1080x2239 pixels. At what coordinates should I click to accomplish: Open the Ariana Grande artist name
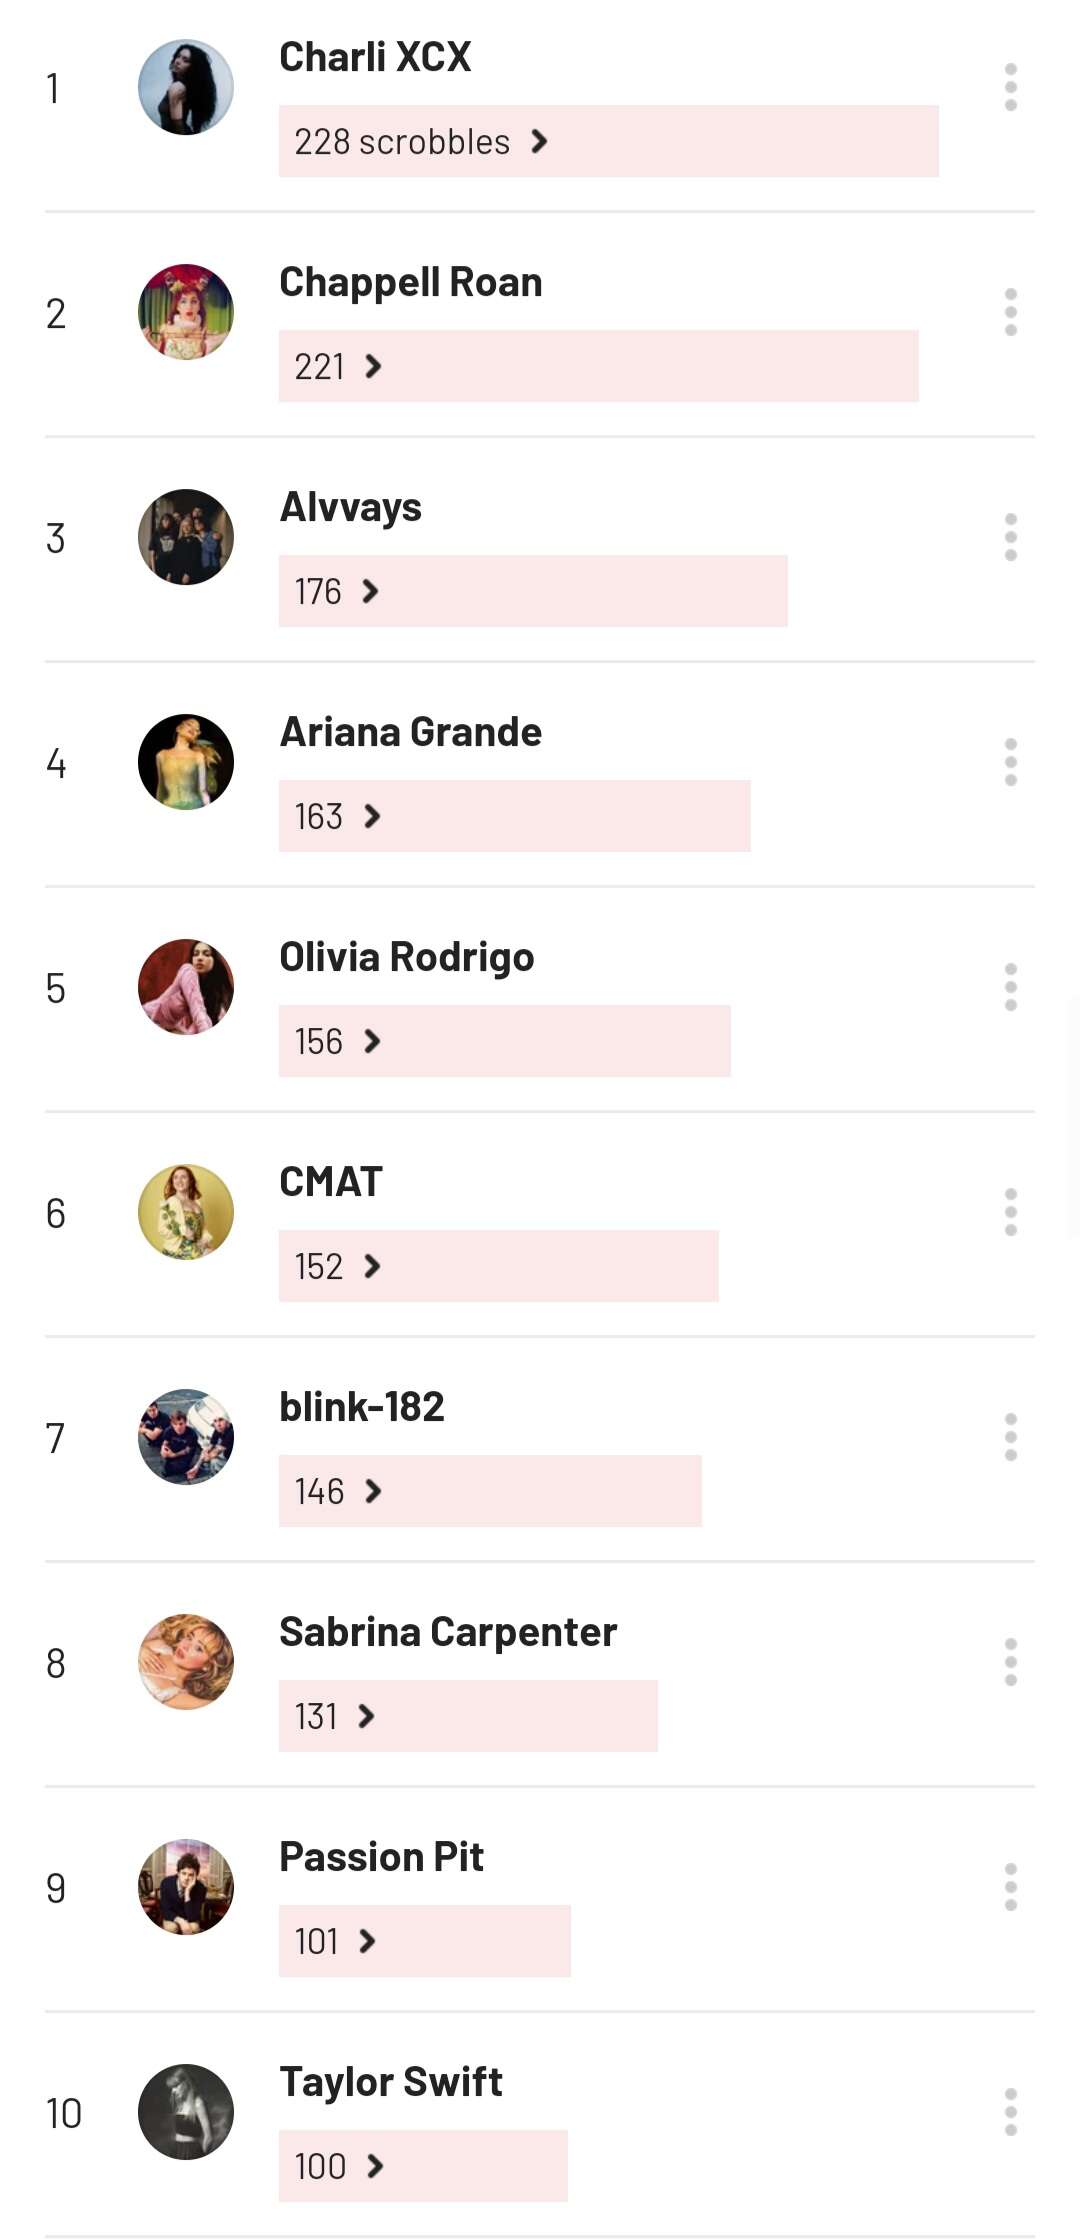410,732
